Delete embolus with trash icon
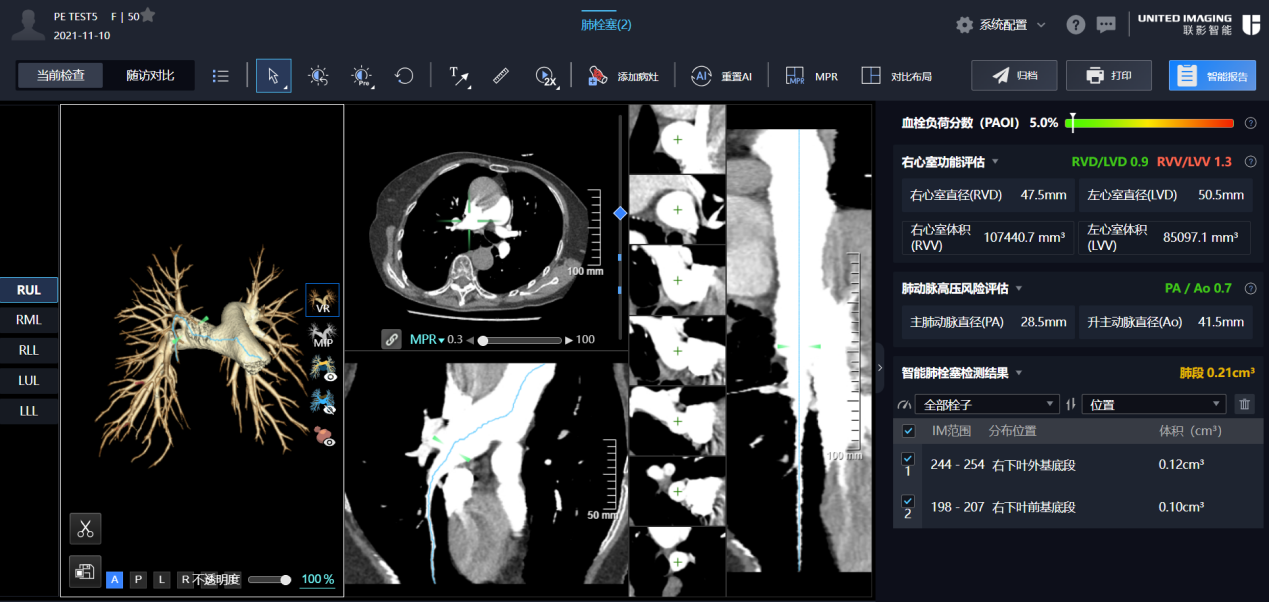 pos(1244,404)
